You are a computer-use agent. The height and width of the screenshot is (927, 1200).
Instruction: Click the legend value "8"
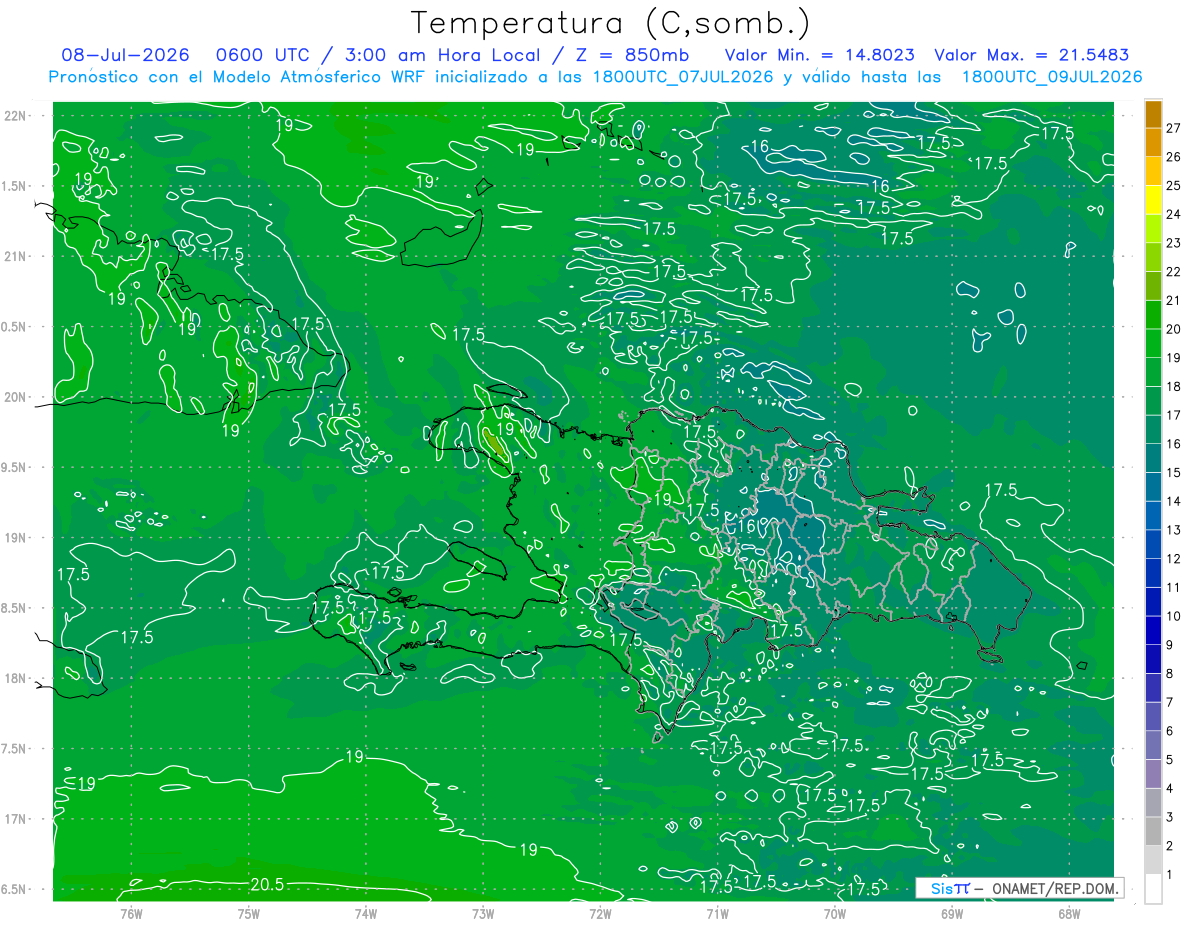coord(1170,673)
